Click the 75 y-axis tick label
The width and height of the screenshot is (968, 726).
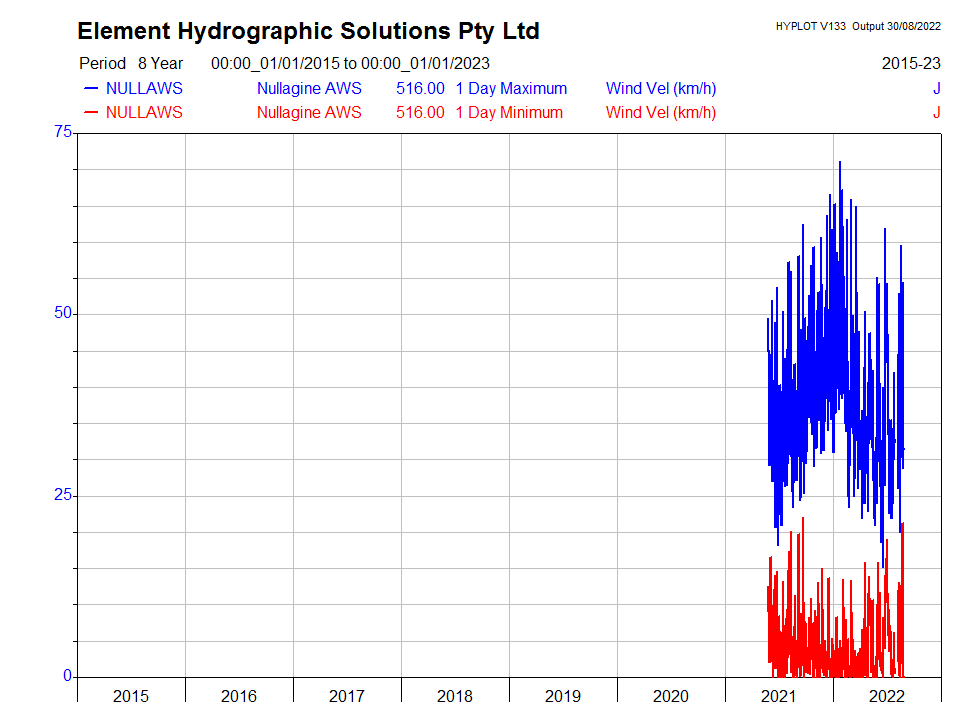pyautogui.click(x=63, y=132)
